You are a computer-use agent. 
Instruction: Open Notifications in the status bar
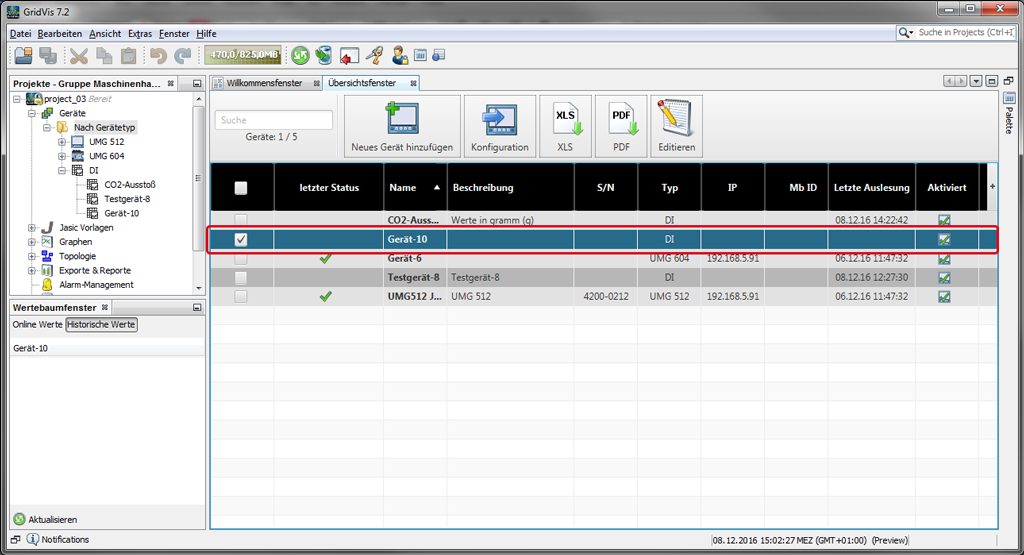point(64,540)
